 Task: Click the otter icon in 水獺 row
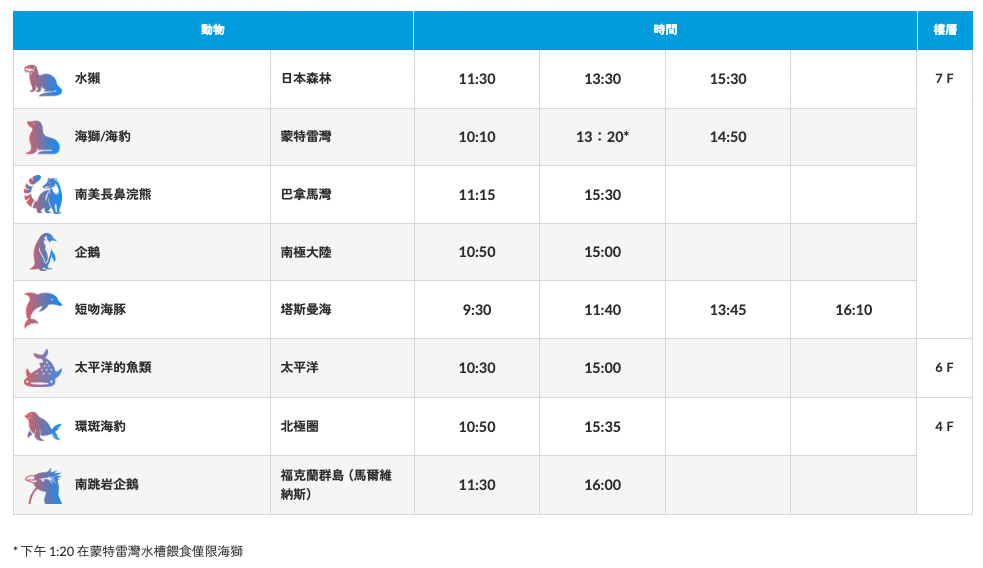point(43,80)
